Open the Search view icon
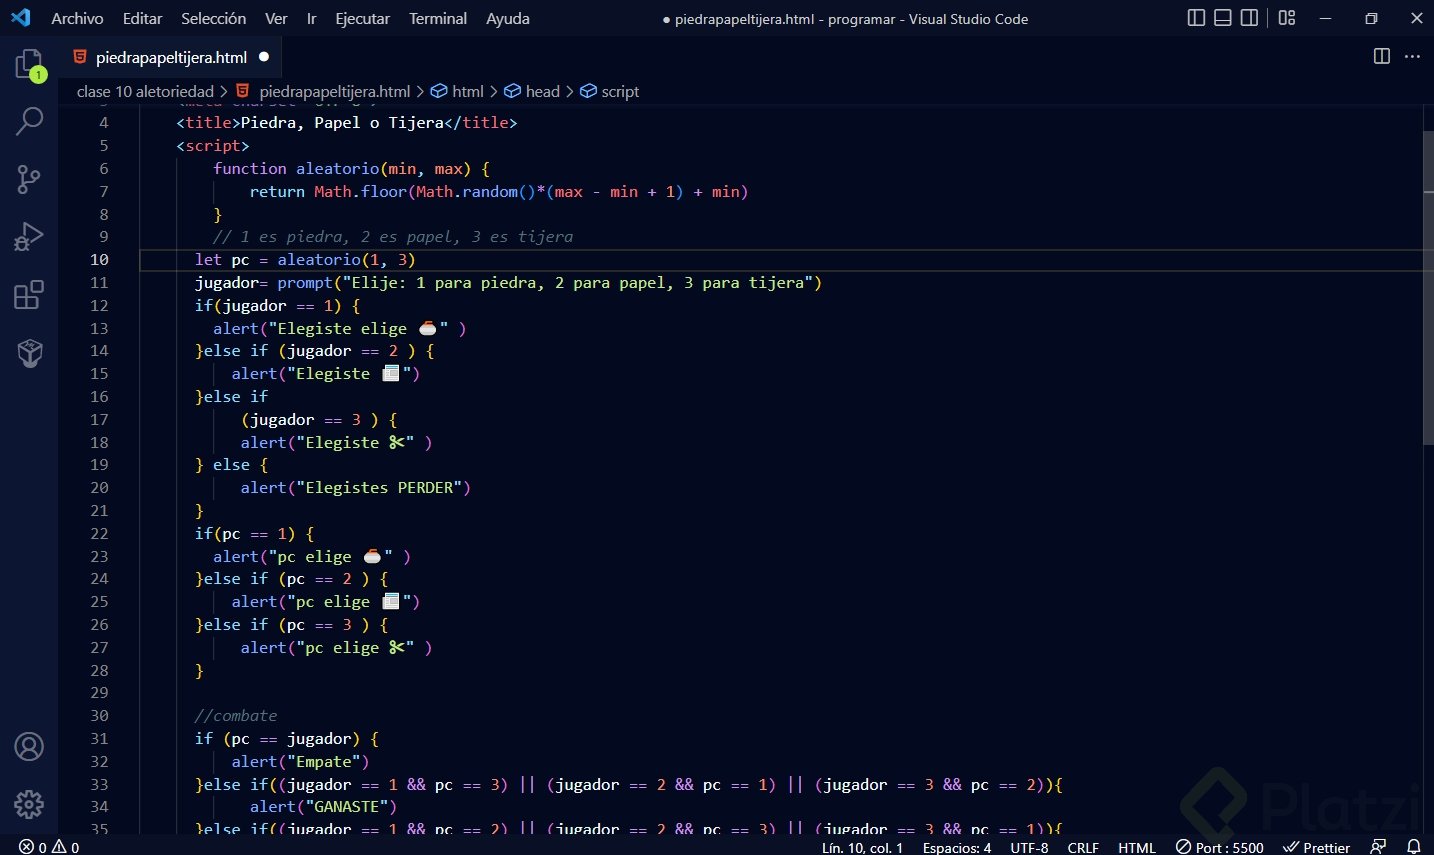The width and height of the screenshot is (1434, 855). click(29, 121)
